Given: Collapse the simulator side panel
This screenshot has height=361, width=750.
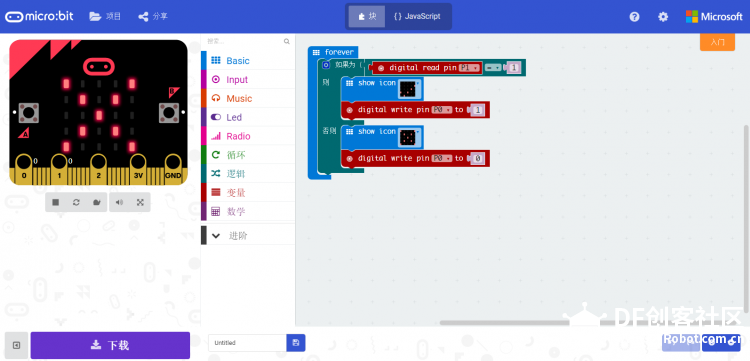Looking at the screenshot, I should point(17,345).
